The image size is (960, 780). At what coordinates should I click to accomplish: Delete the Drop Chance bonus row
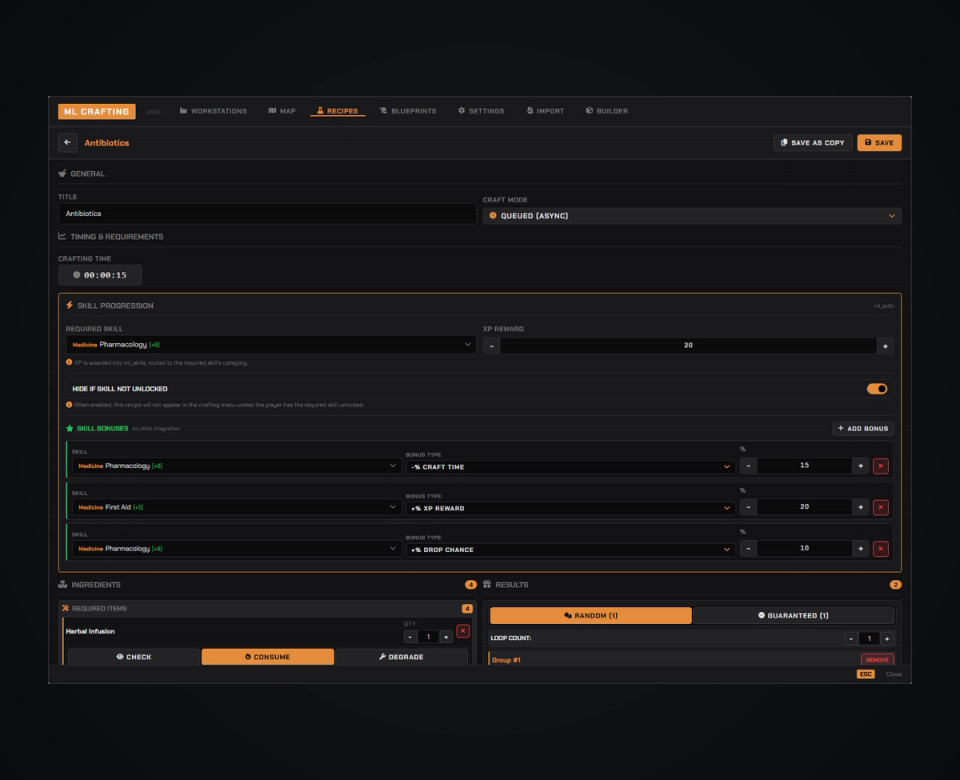880,549
